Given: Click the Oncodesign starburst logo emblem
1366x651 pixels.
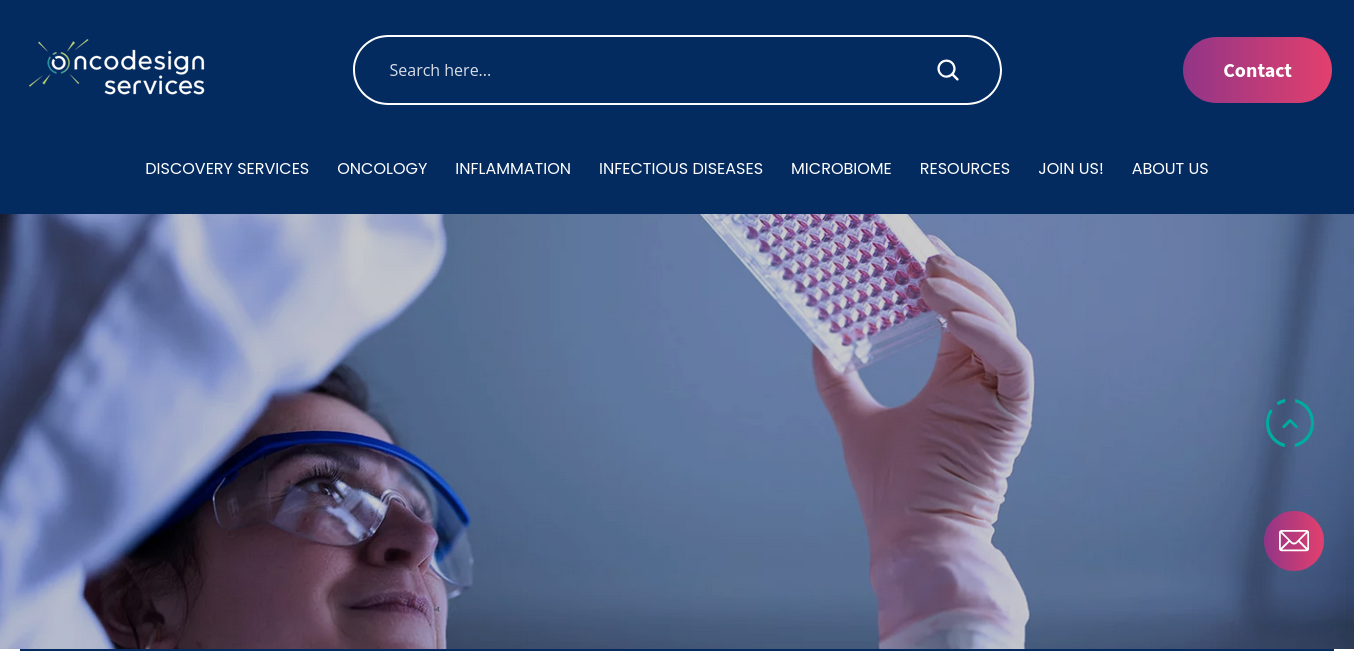Looking at the screenshot, I should coord(59,63).
